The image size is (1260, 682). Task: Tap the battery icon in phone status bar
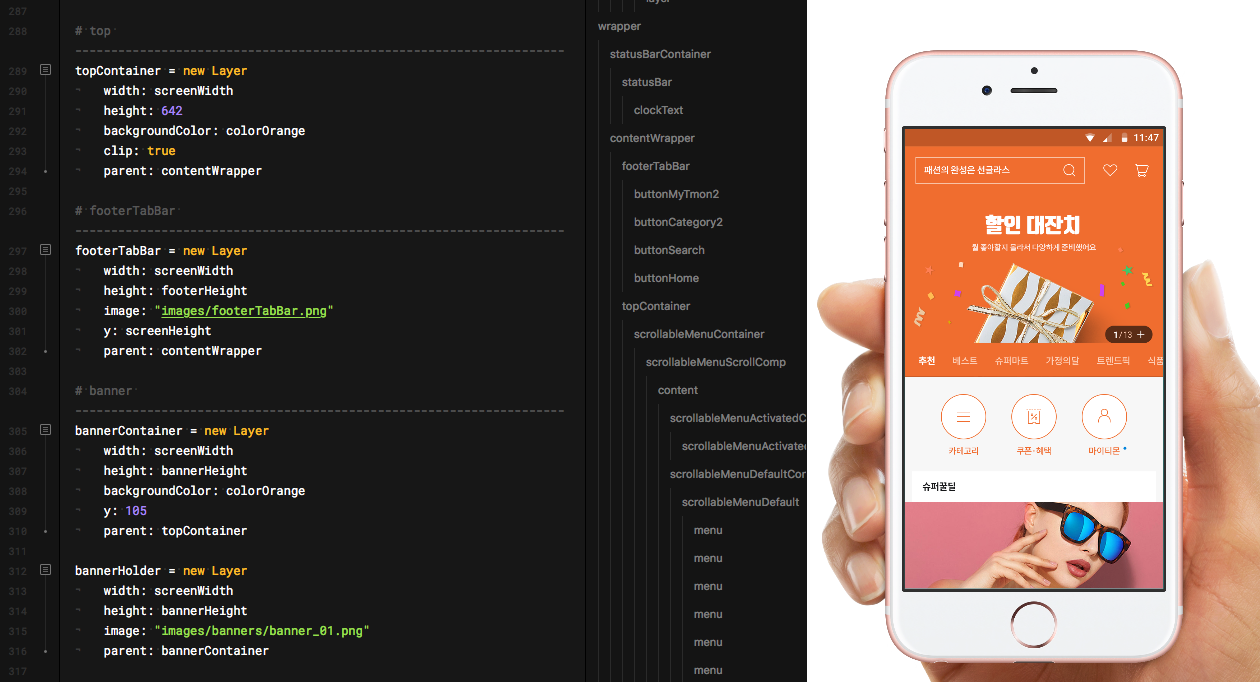1125,137
